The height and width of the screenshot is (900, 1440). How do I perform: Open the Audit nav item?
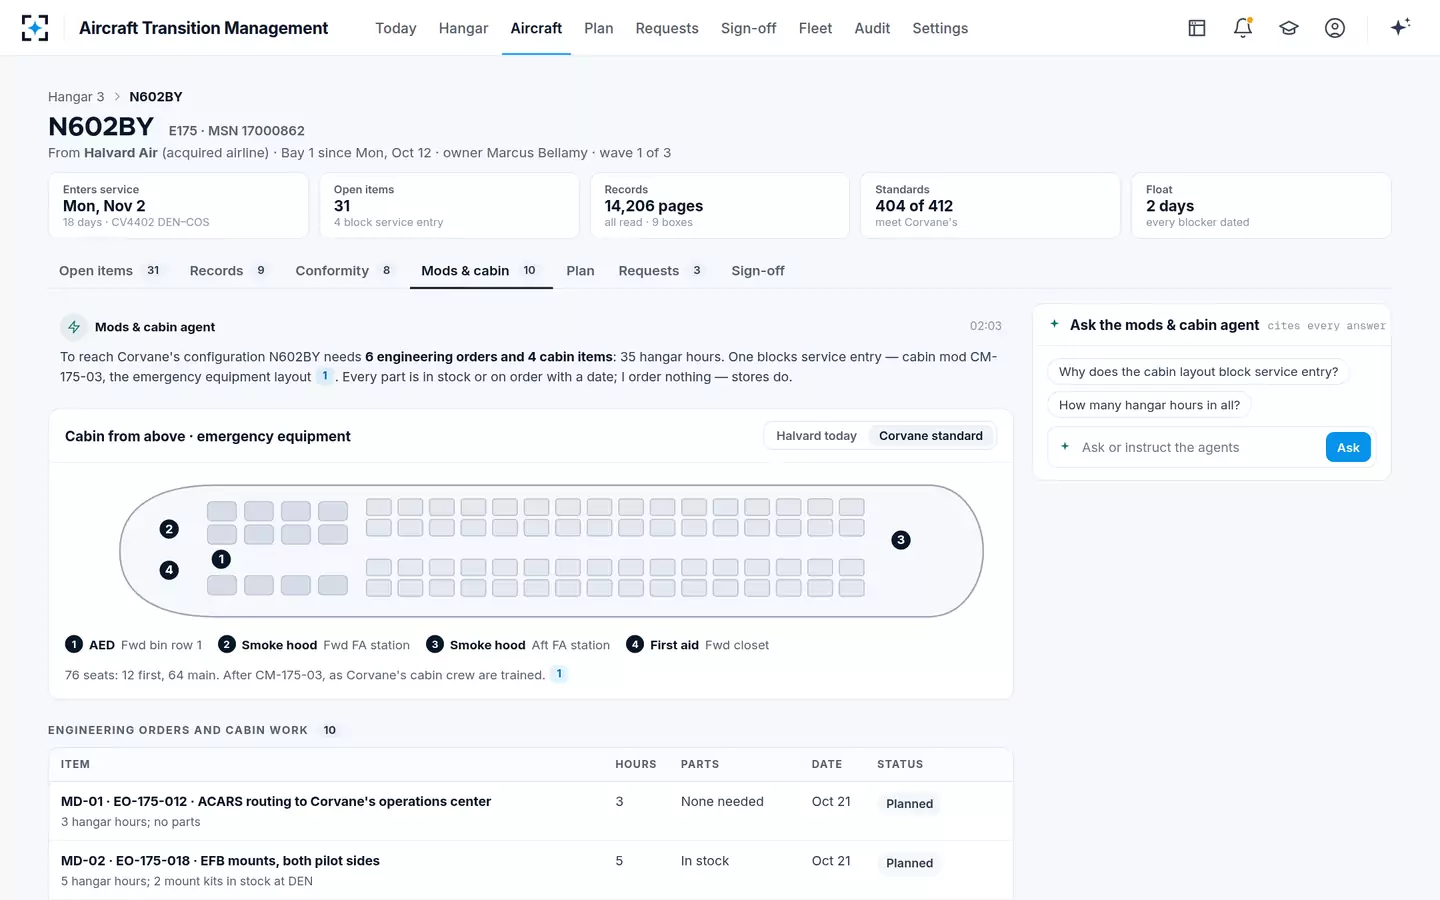872,28
